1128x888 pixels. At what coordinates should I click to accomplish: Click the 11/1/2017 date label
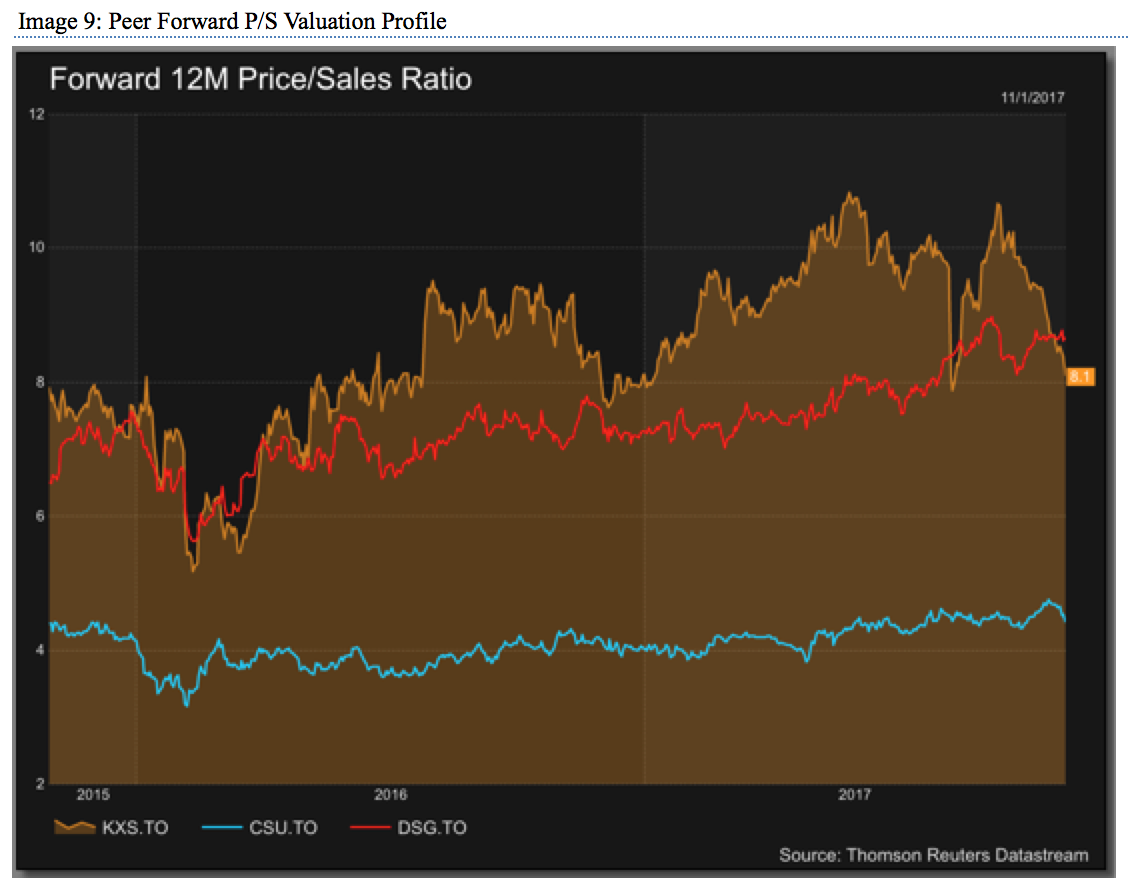click(1033, 98)
